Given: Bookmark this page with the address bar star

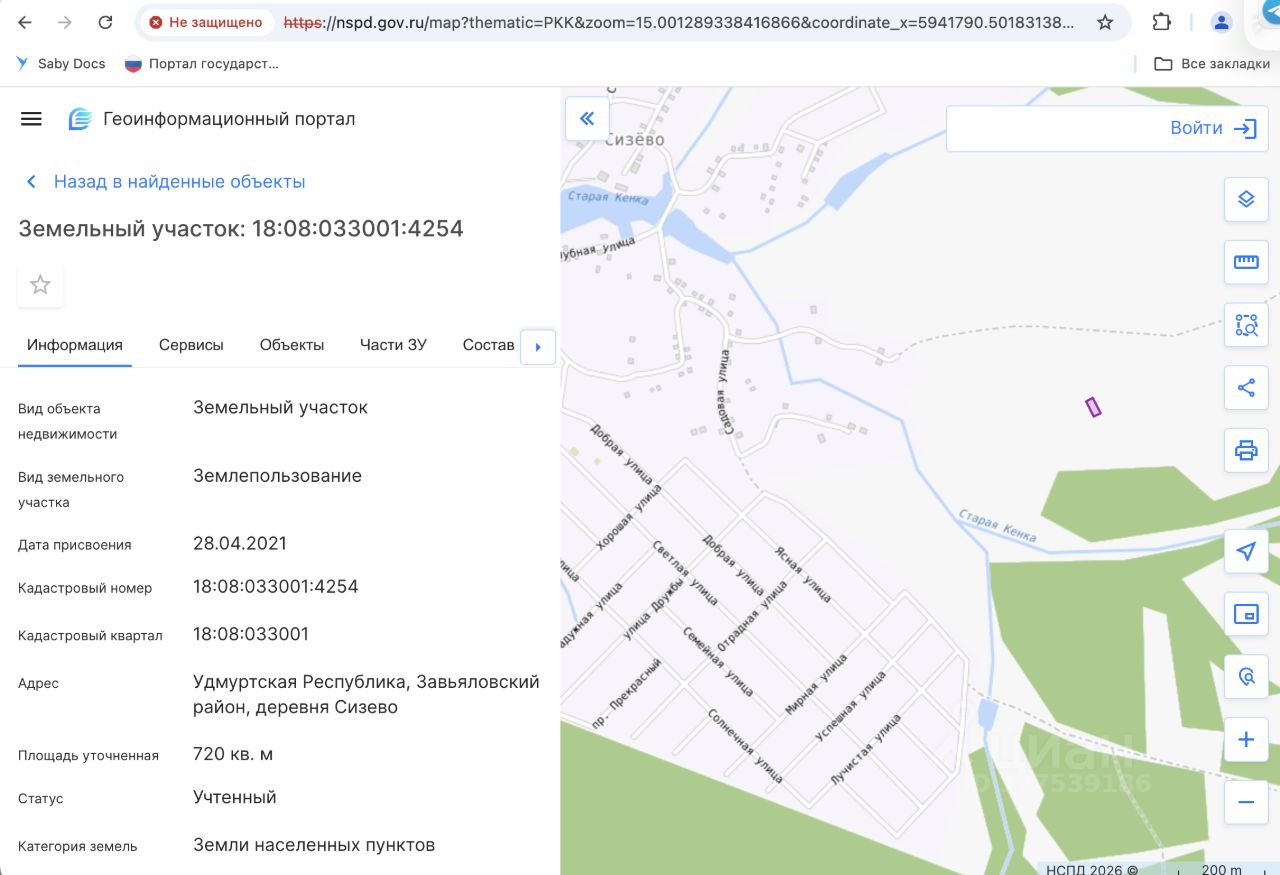Looking at the screenshot, I should (1105, 22).
